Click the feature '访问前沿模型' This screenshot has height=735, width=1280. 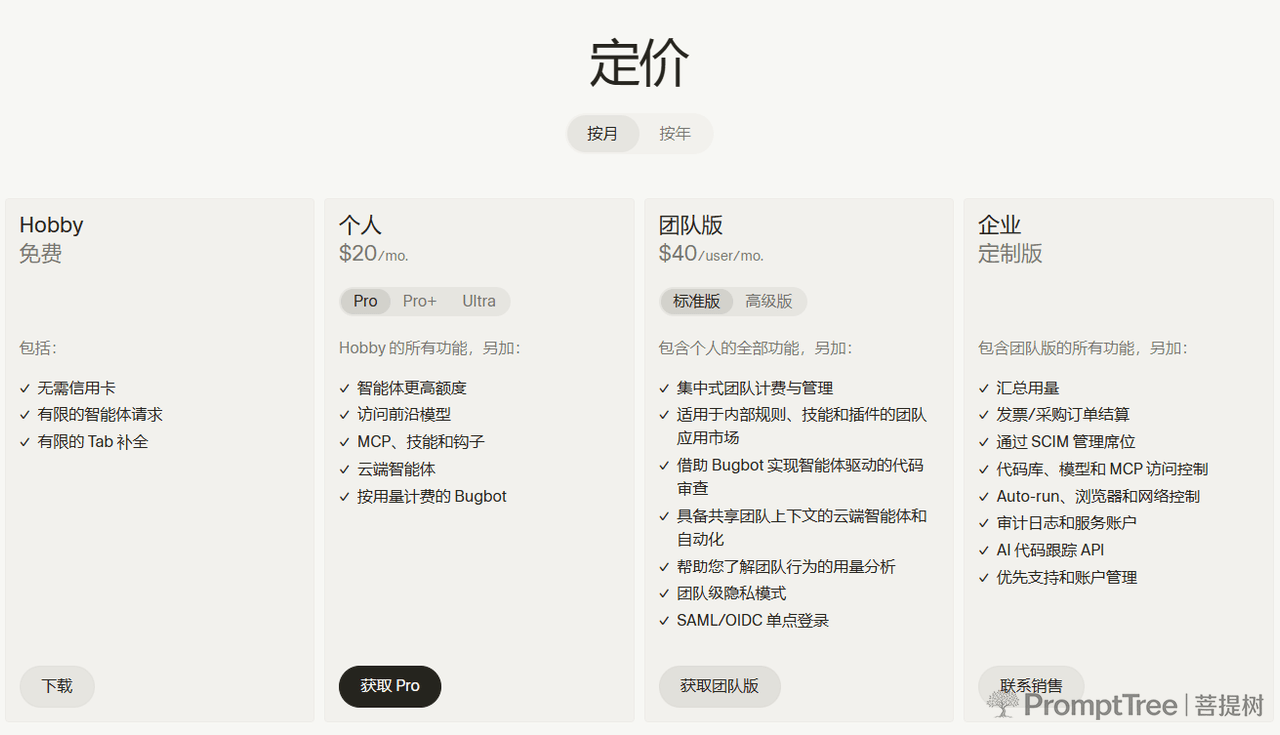point(404,414)
